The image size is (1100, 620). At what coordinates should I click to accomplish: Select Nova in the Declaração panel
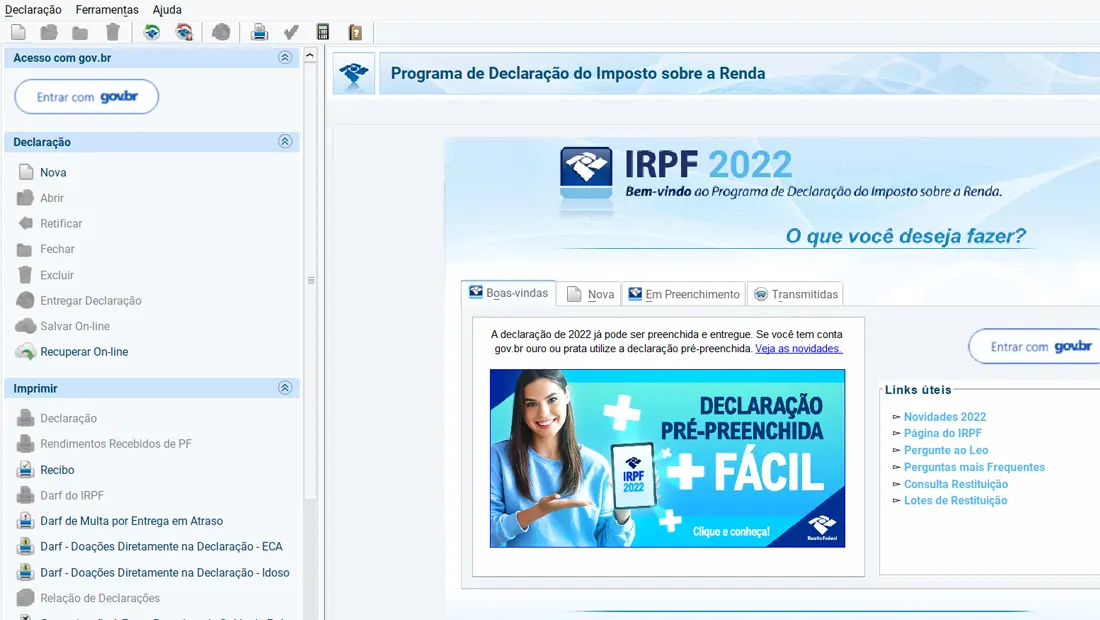pos(53,173)
